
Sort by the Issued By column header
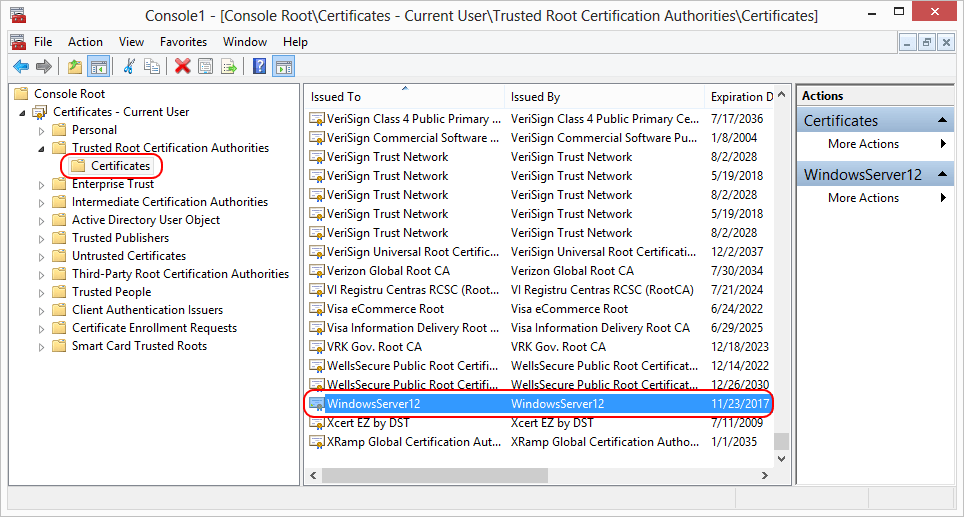pyautogui.click(x=604, y=97)
